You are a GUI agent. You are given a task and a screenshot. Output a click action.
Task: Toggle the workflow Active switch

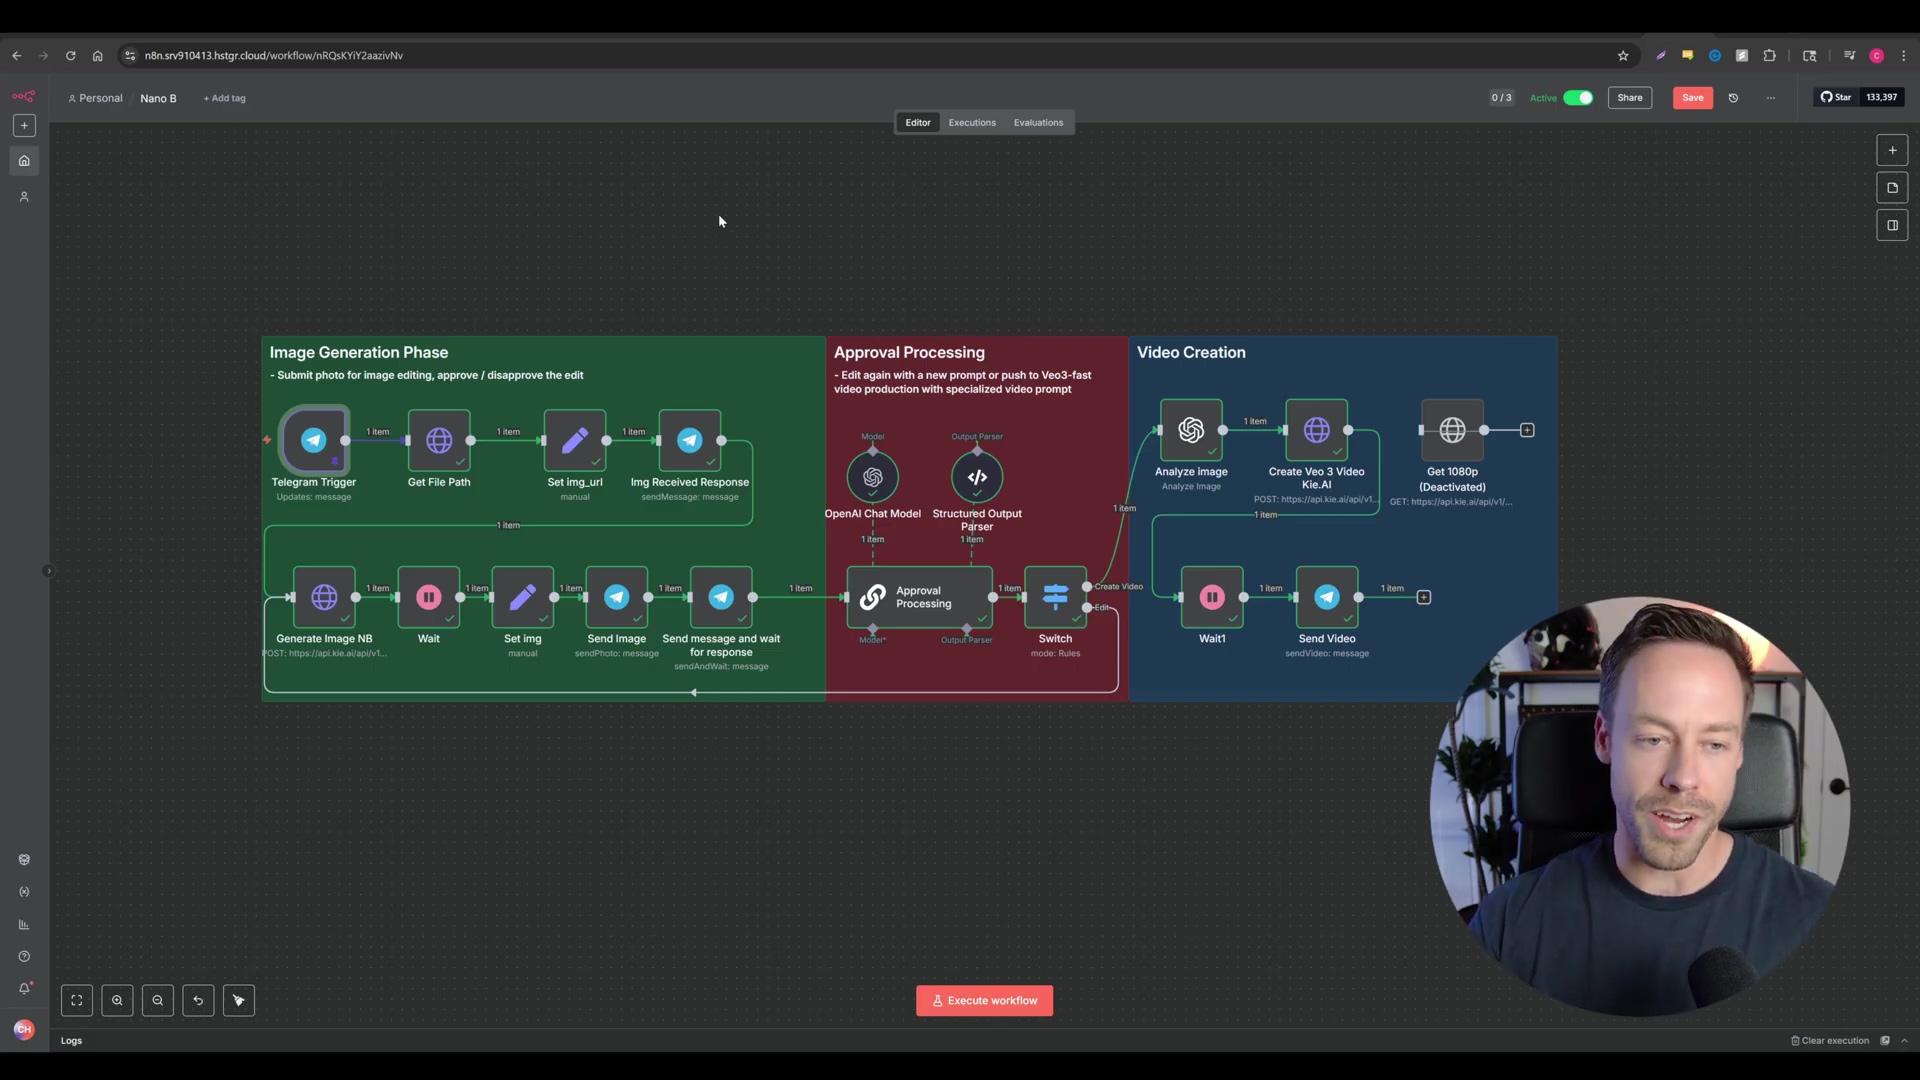click(x=1578, y=98)
